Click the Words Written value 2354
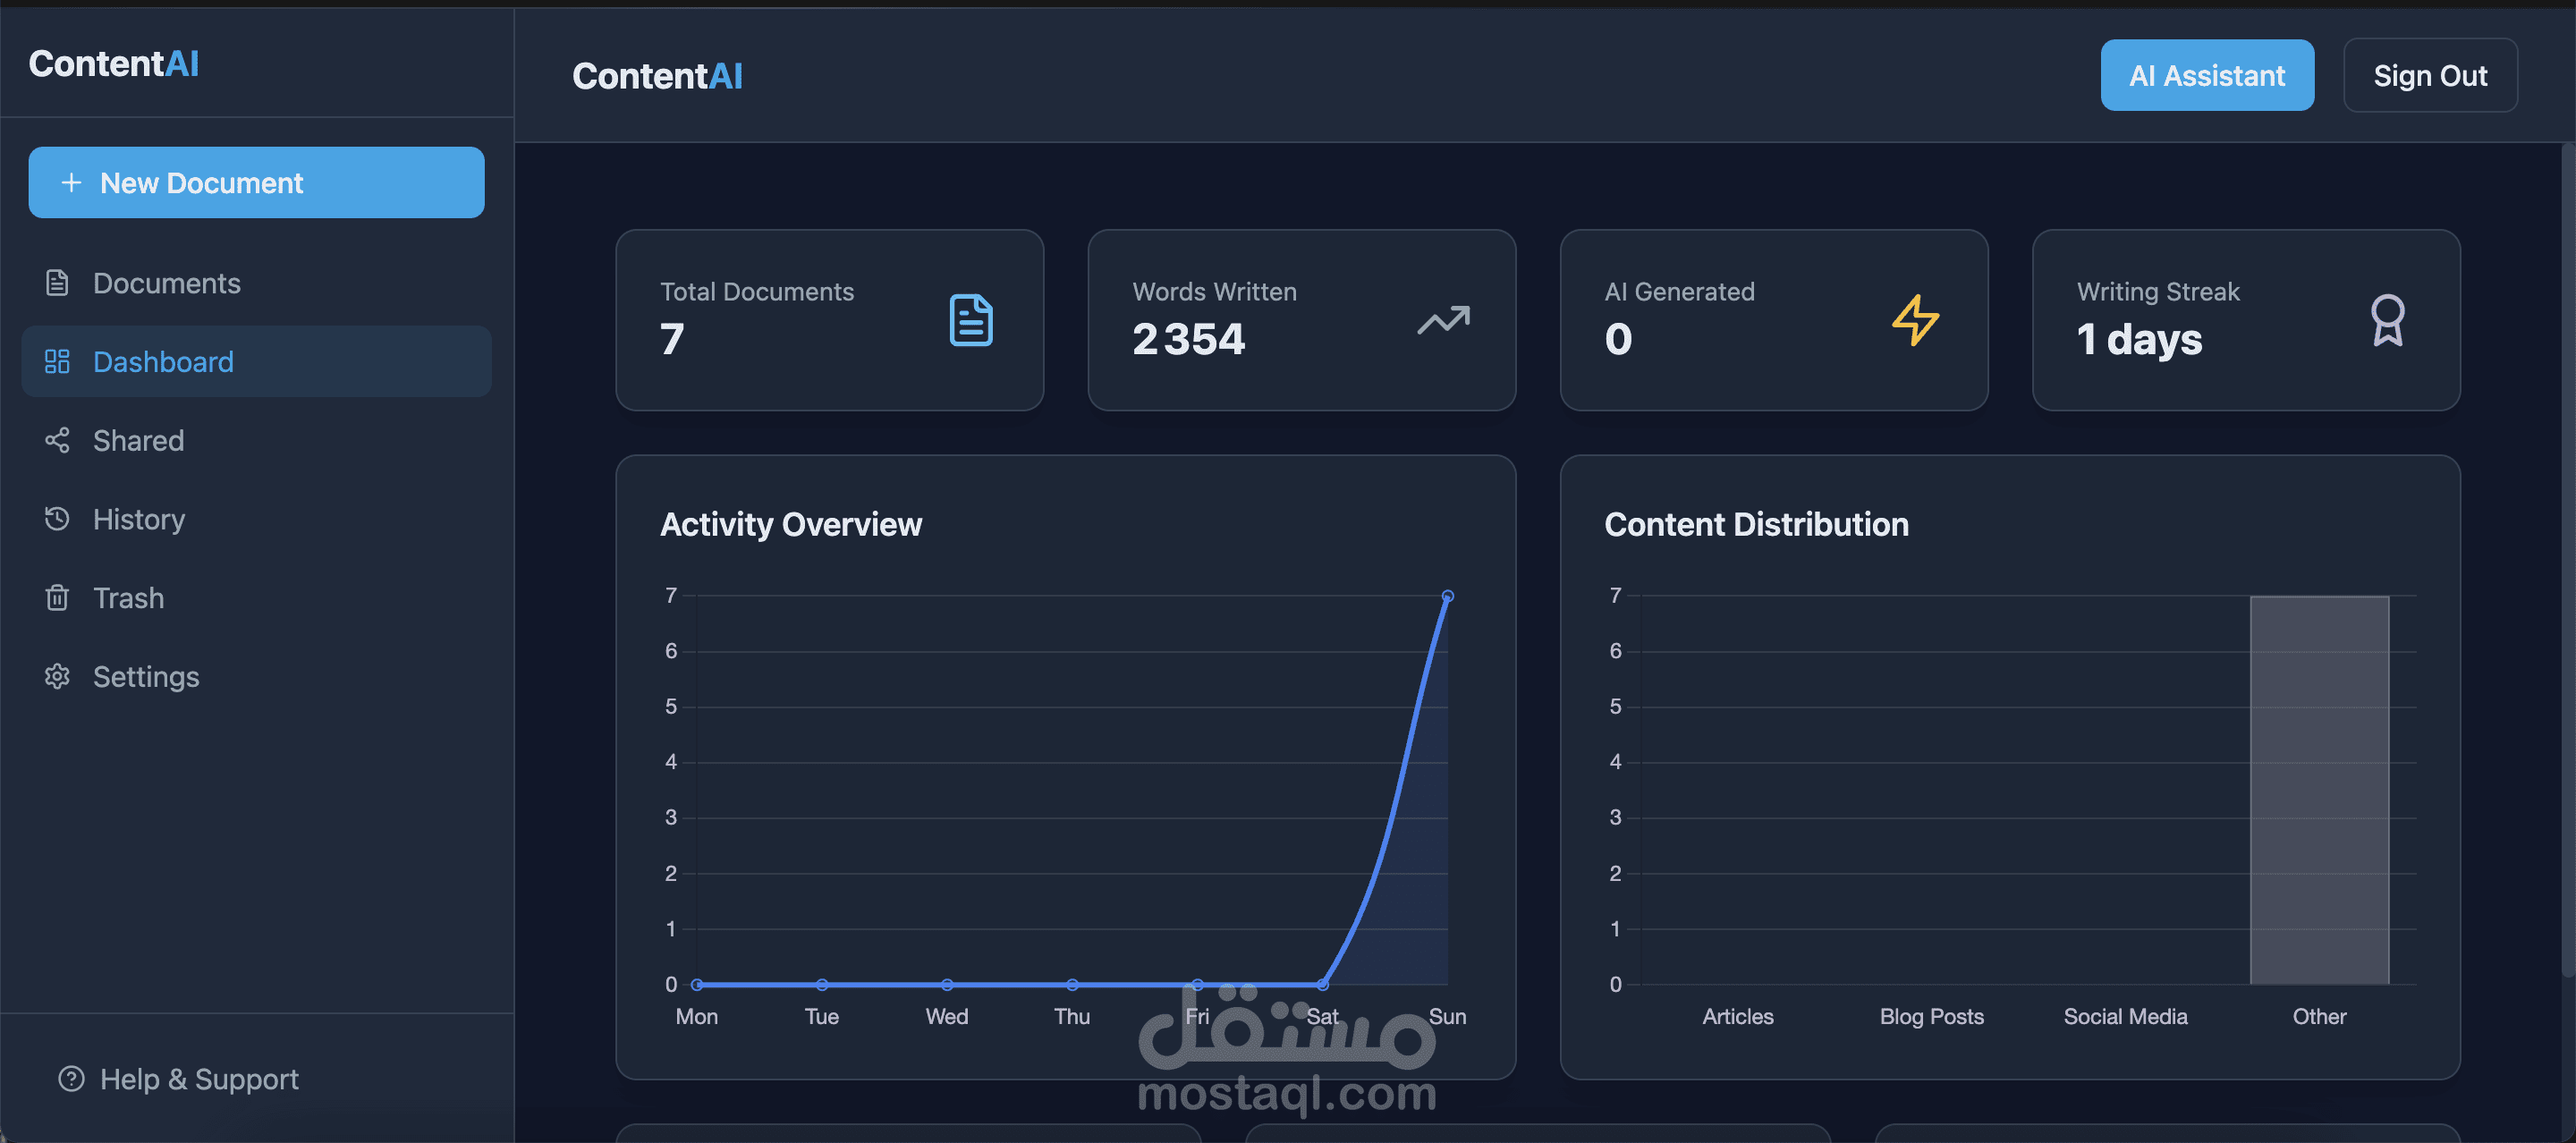 tap(1188, 339)
